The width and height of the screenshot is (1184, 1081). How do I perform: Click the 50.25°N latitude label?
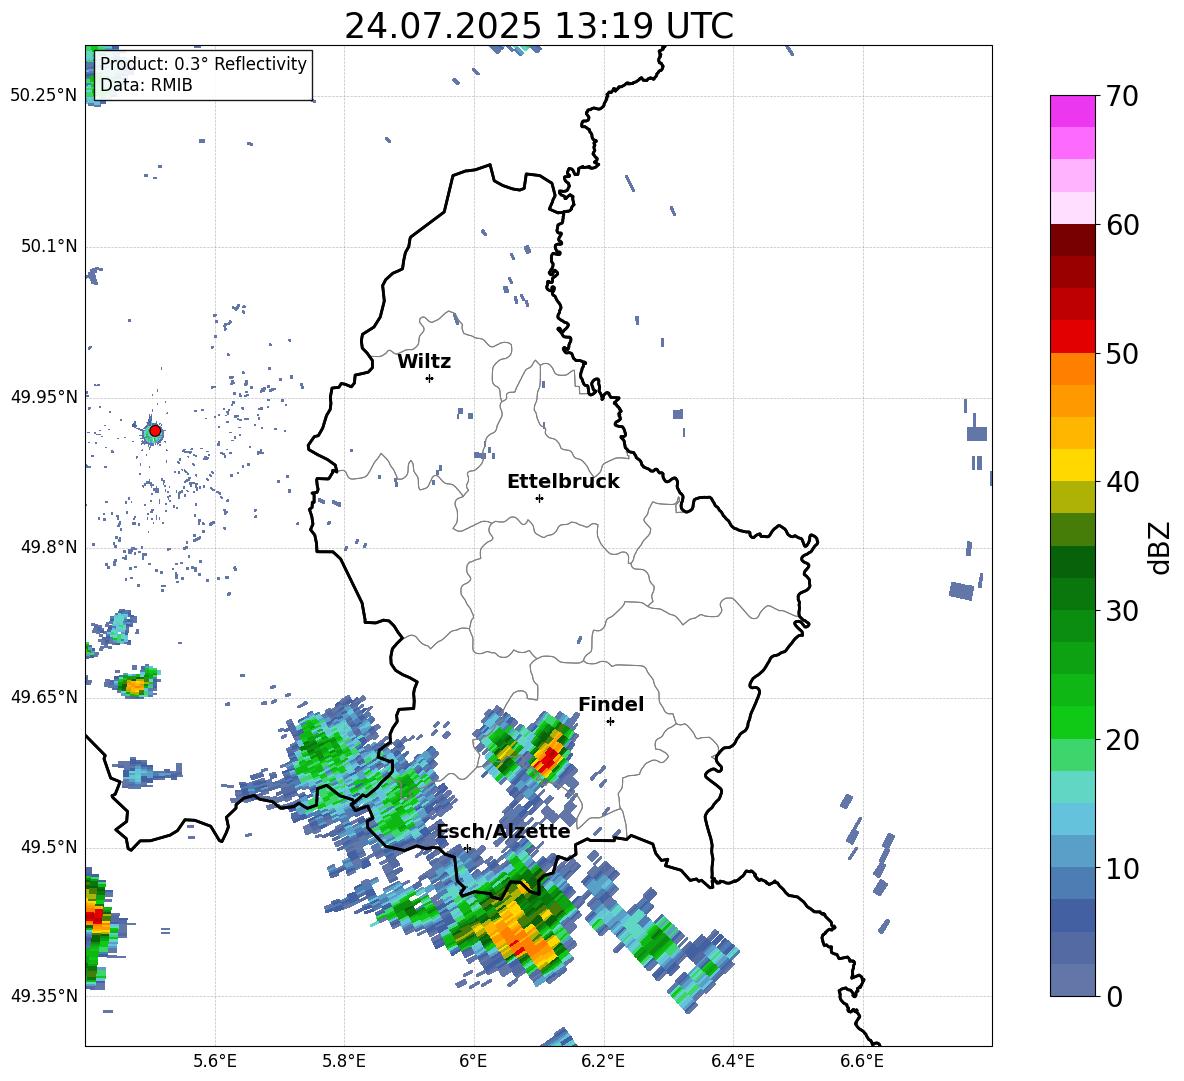tap(44, 96)
